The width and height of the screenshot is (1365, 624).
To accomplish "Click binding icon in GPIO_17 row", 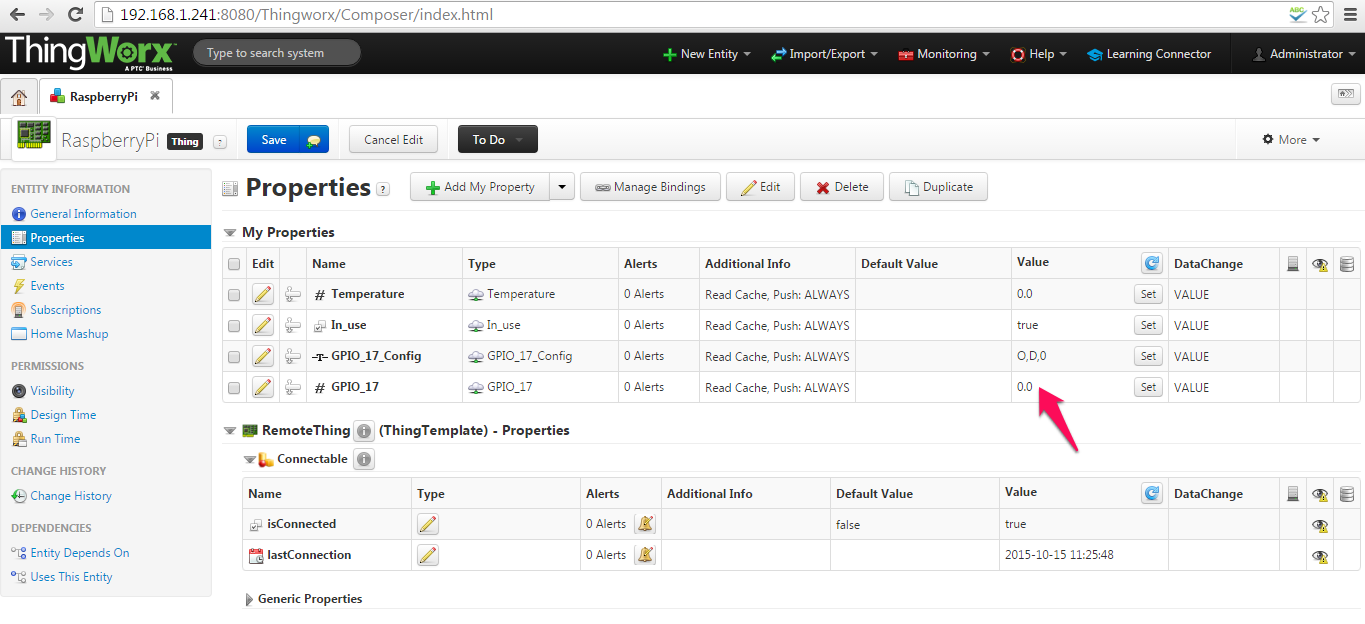I will [293, 387].
